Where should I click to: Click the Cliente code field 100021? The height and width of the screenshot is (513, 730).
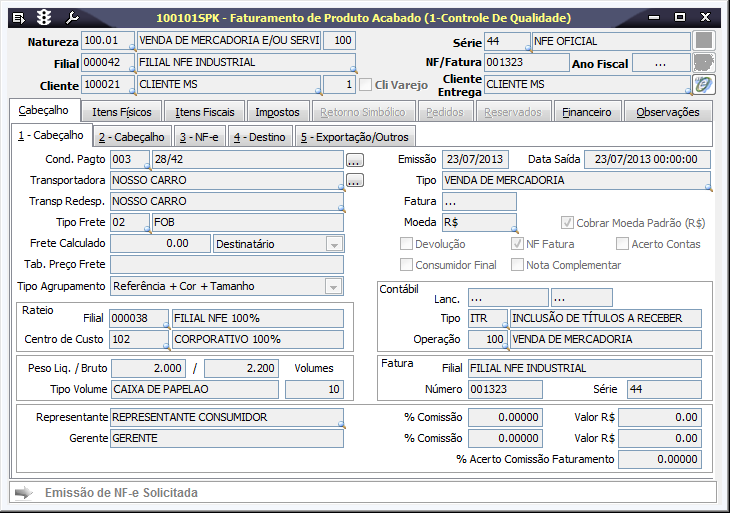[x=108, y=84]
